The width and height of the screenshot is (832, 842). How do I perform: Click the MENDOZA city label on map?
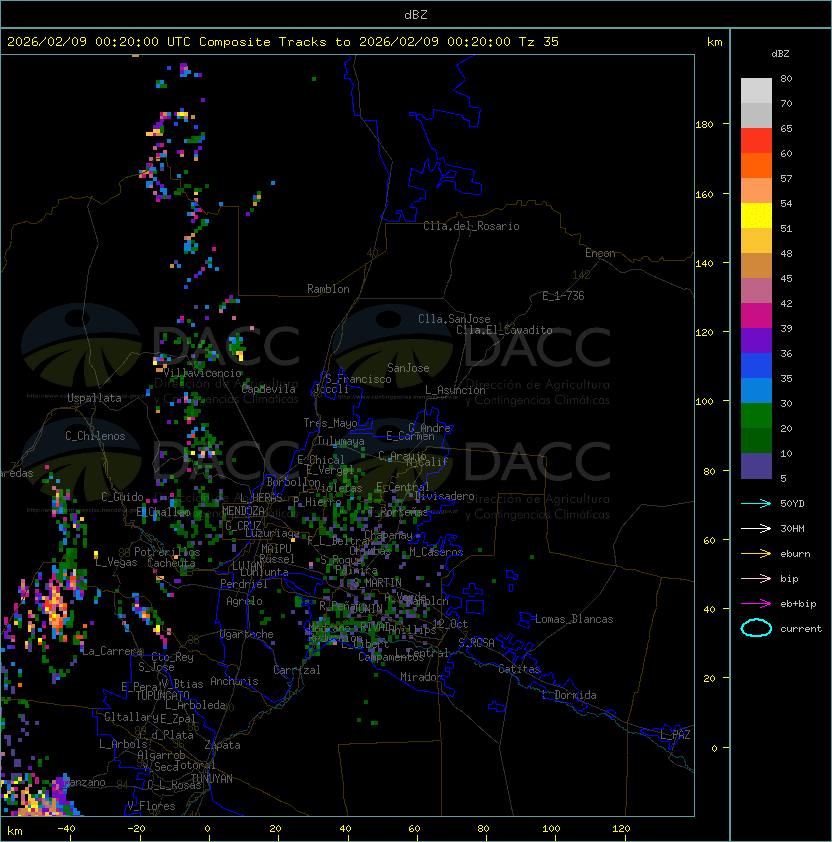[243, 511]
